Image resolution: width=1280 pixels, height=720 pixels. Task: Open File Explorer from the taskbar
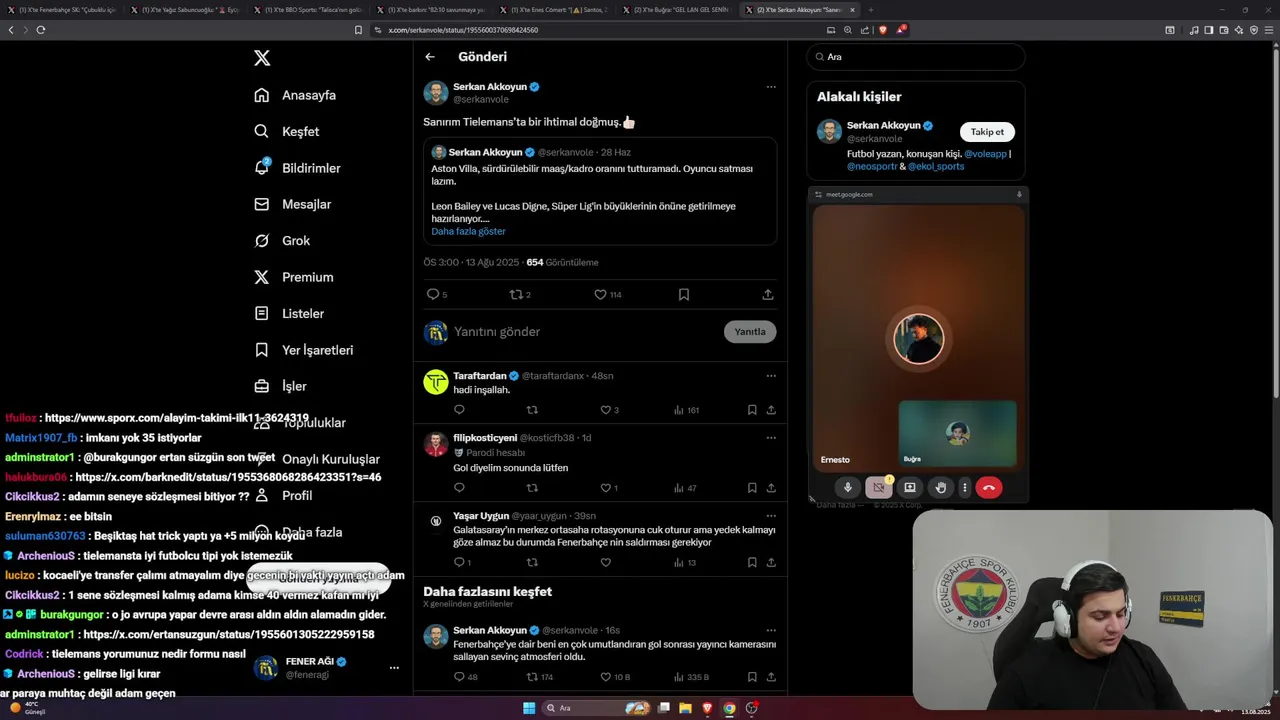click(x=685, y=708)
